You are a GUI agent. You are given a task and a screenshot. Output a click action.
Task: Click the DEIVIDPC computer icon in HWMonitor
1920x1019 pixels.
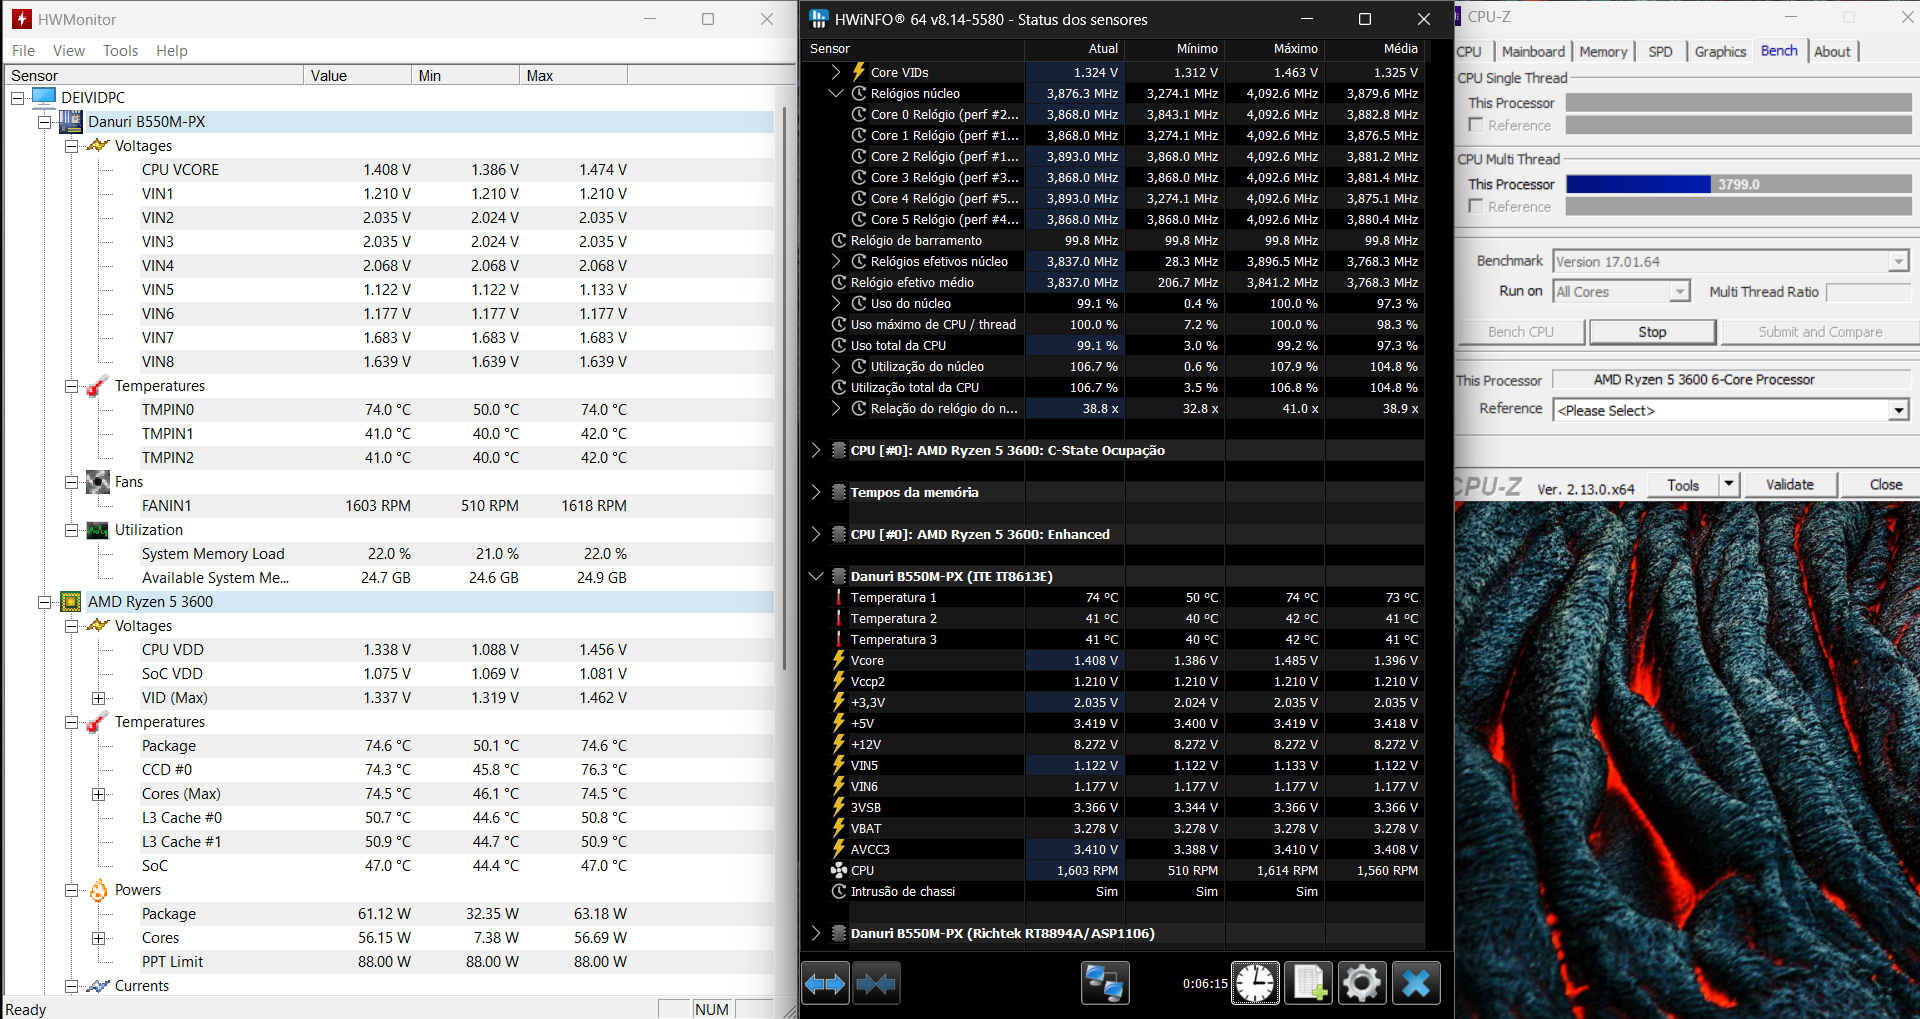point(44,97)
